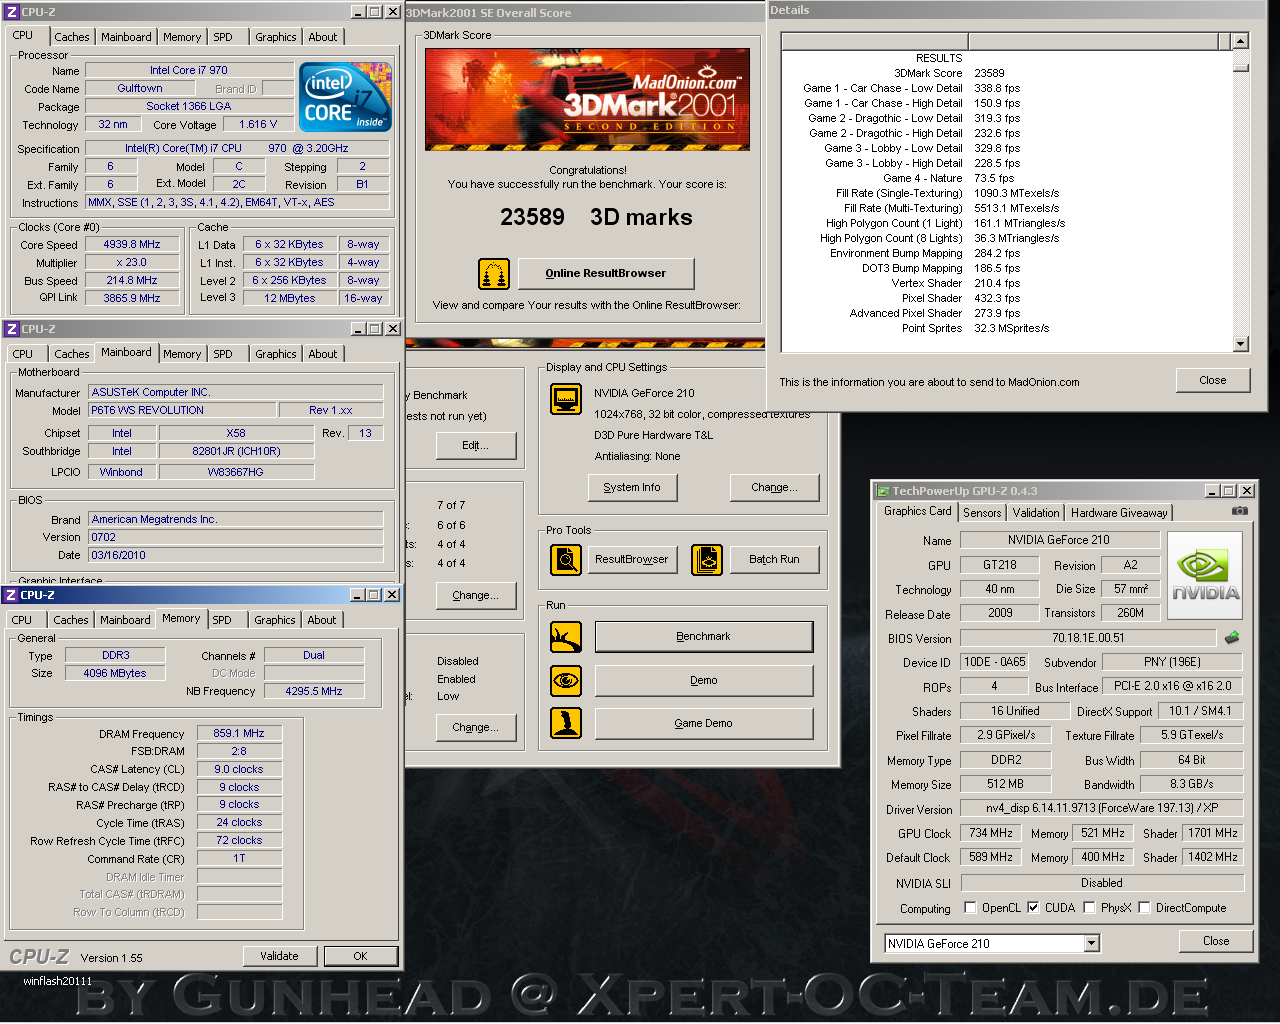Click Change button in Display and CPU Settings

point(775,487)
